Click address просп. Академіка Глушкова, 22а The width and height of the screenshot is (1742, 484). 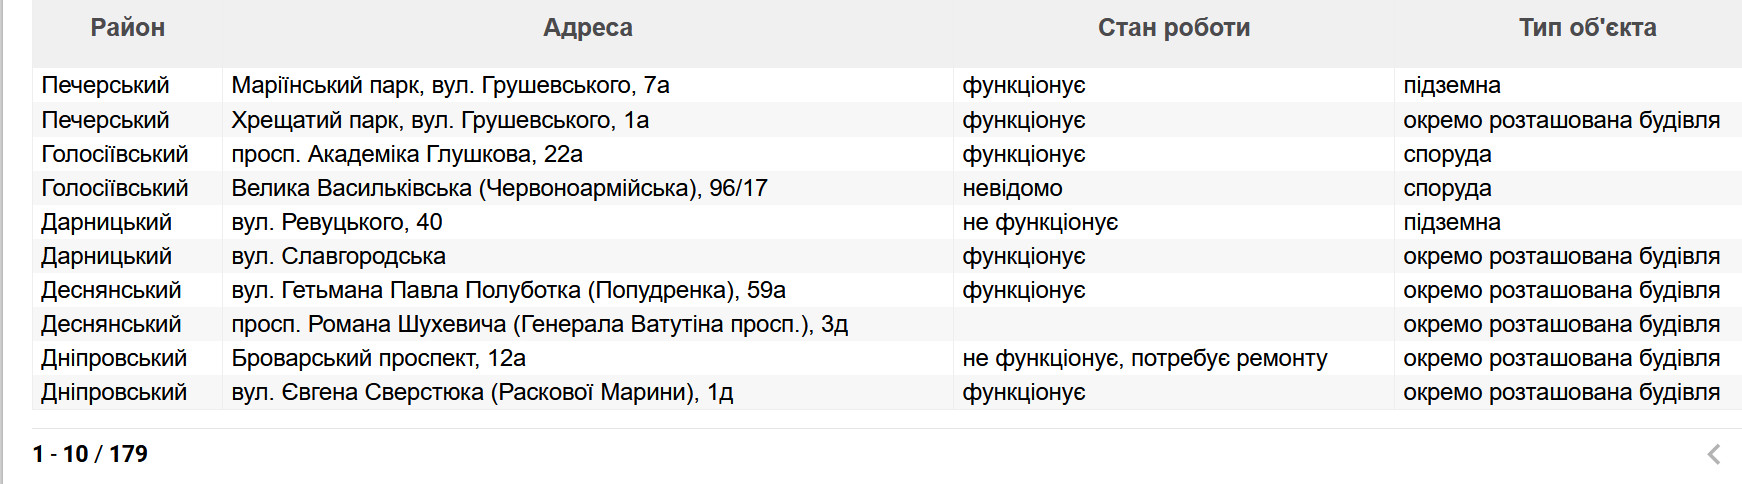pos(407,154)
